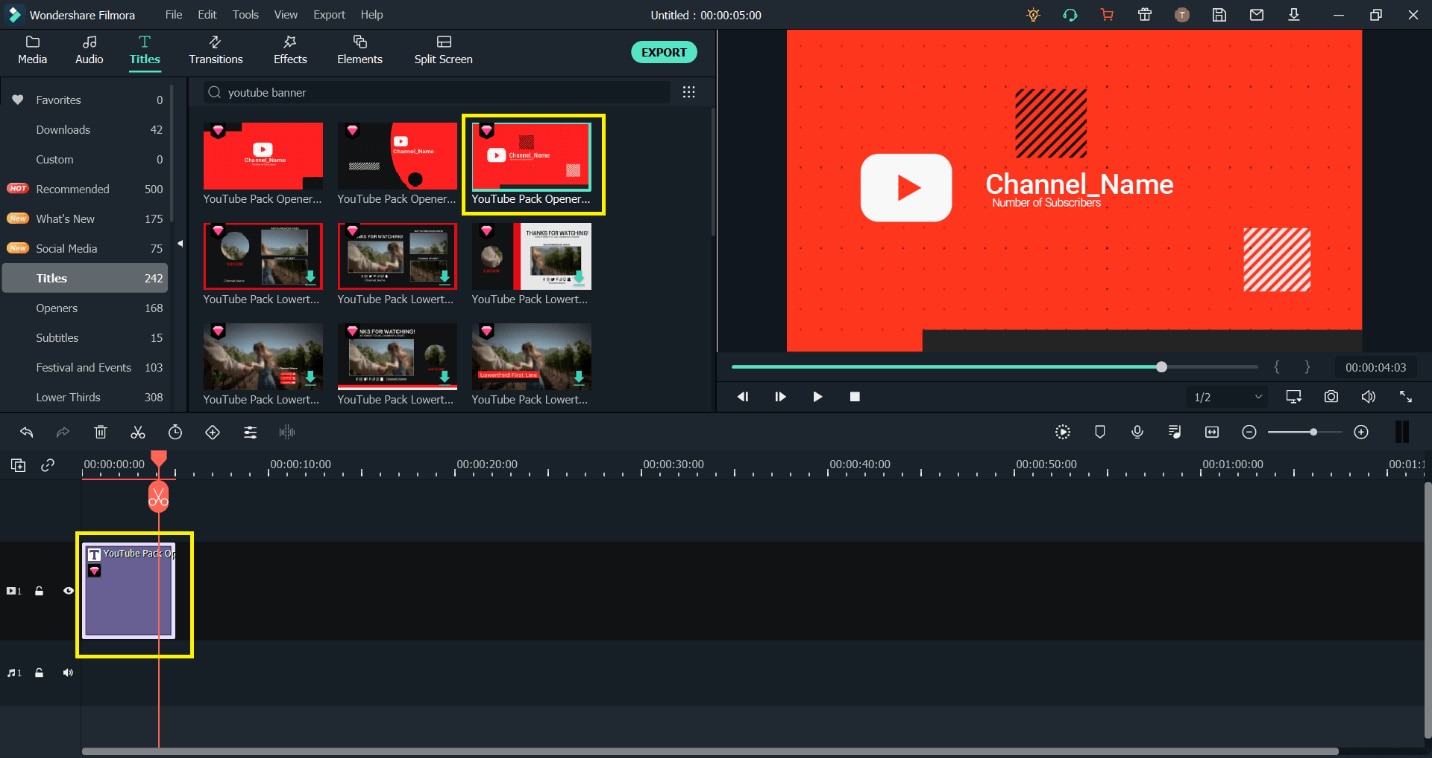Zoom in timeline with plus button

(1361, 432)
